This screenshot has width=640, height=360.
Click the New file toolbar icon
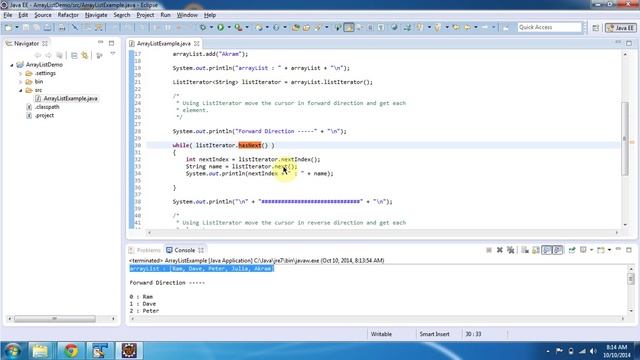8,27
